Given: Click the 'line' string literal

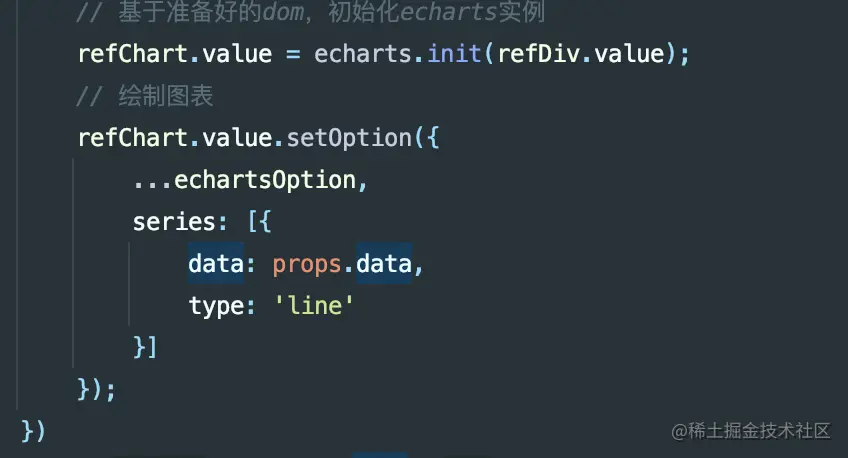Looking at the screenshot, I should [x=315, y=306].
